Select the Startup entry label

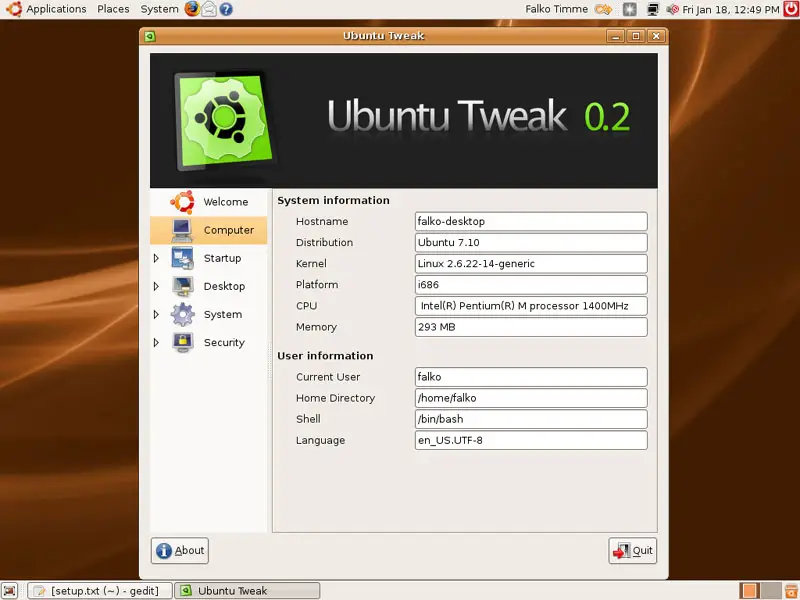[x=222, y=258]
